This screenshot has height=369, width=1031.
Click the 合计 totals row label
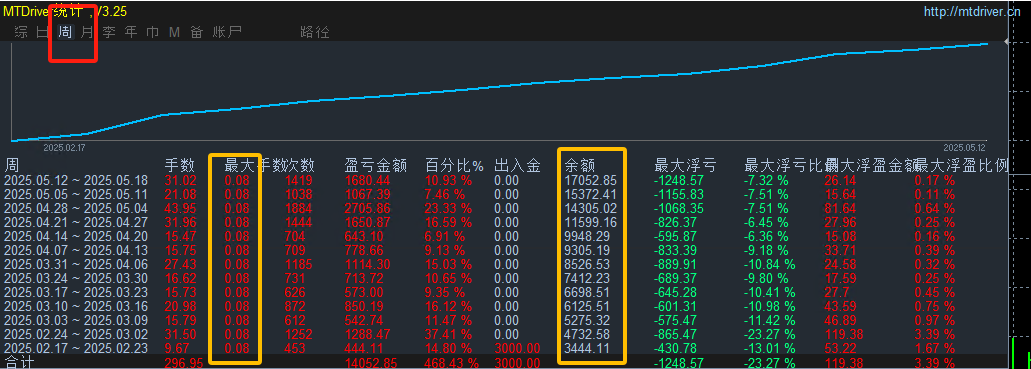(19, 362)
